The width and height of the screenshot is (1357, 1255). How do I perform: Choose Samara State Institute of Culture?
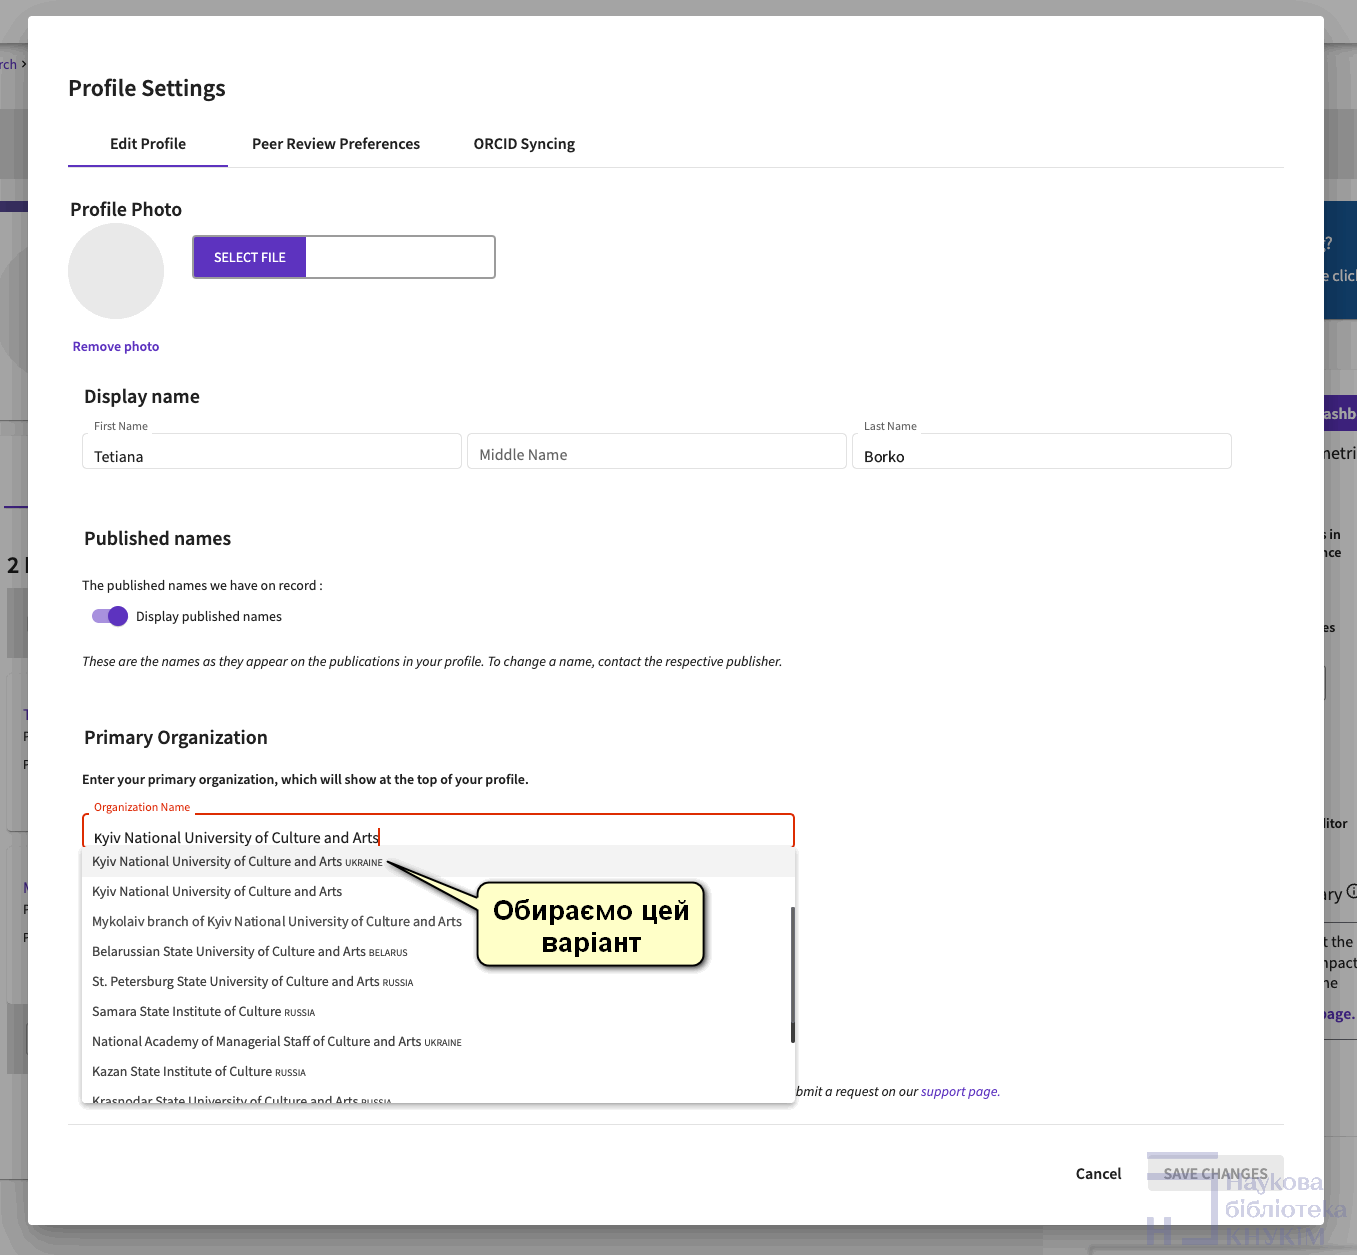tap(203, 1012)
